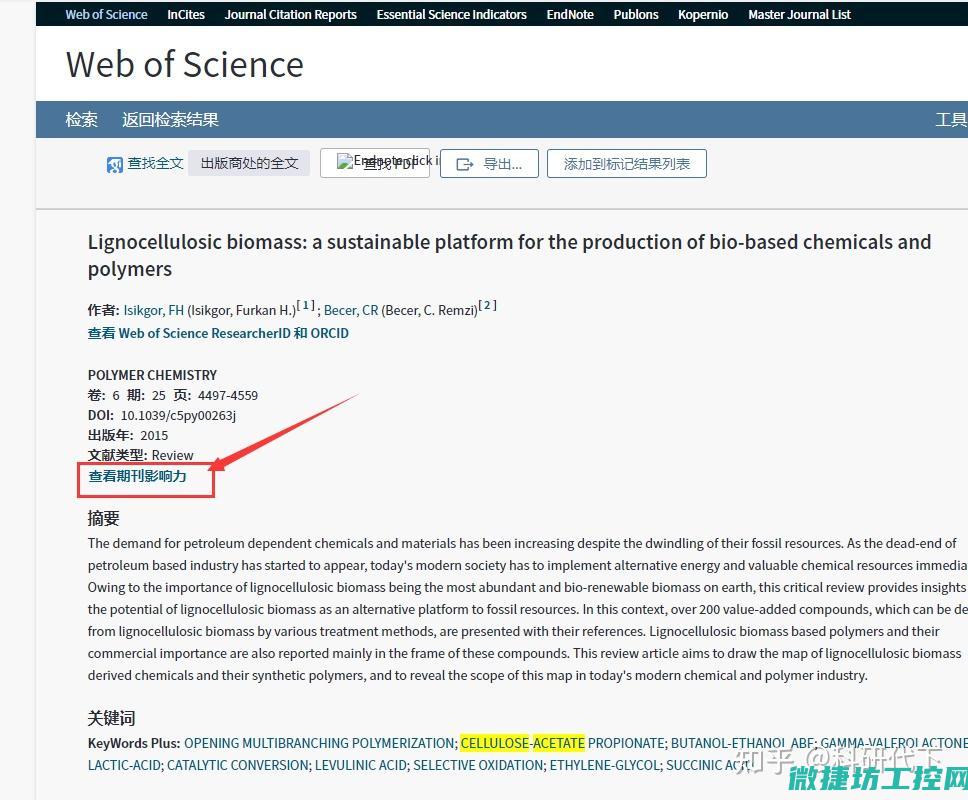
Task: Click the Web of Science logo title
Action: tap(185, 64)
